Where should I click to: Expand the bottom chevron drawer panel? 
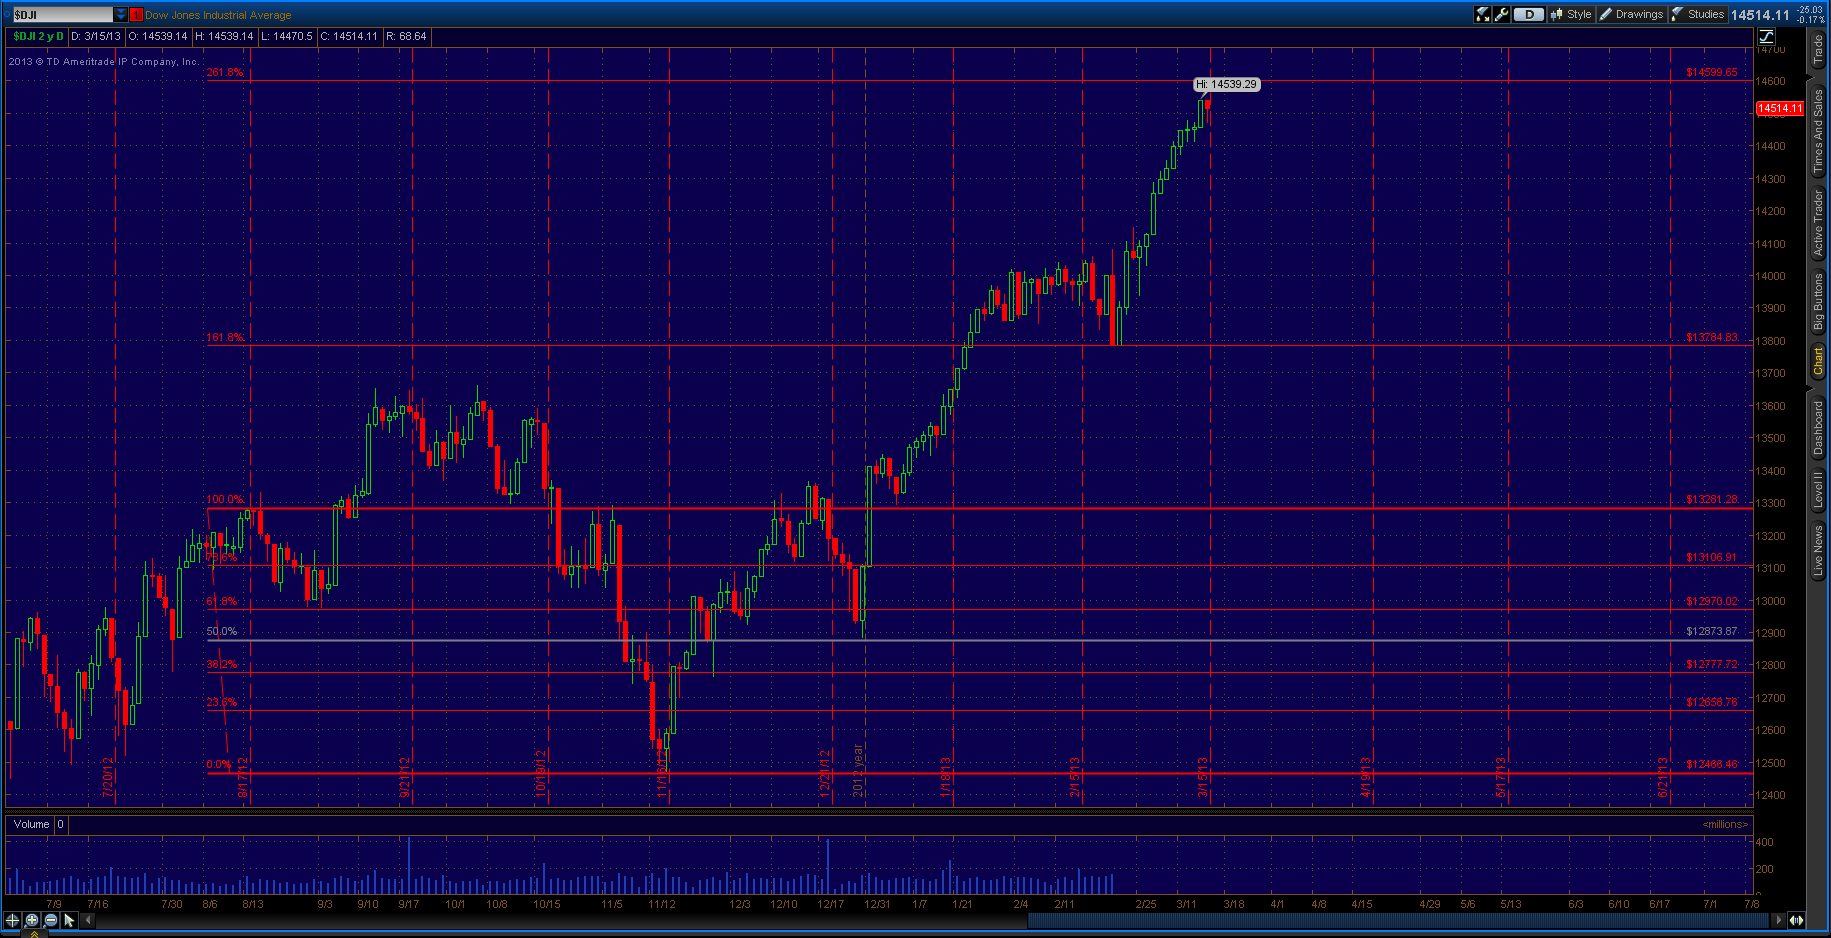click(x=33, y=934)
